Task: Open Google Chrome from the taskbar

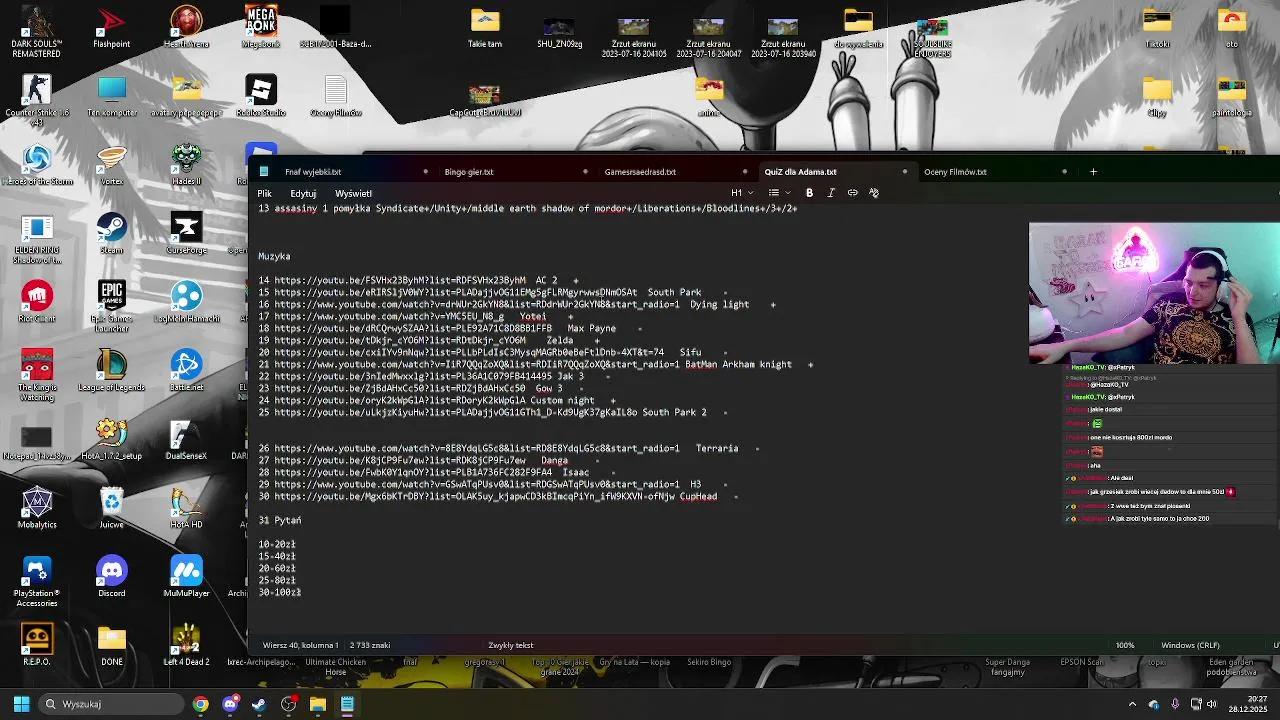Action: (x=201, y=704)
